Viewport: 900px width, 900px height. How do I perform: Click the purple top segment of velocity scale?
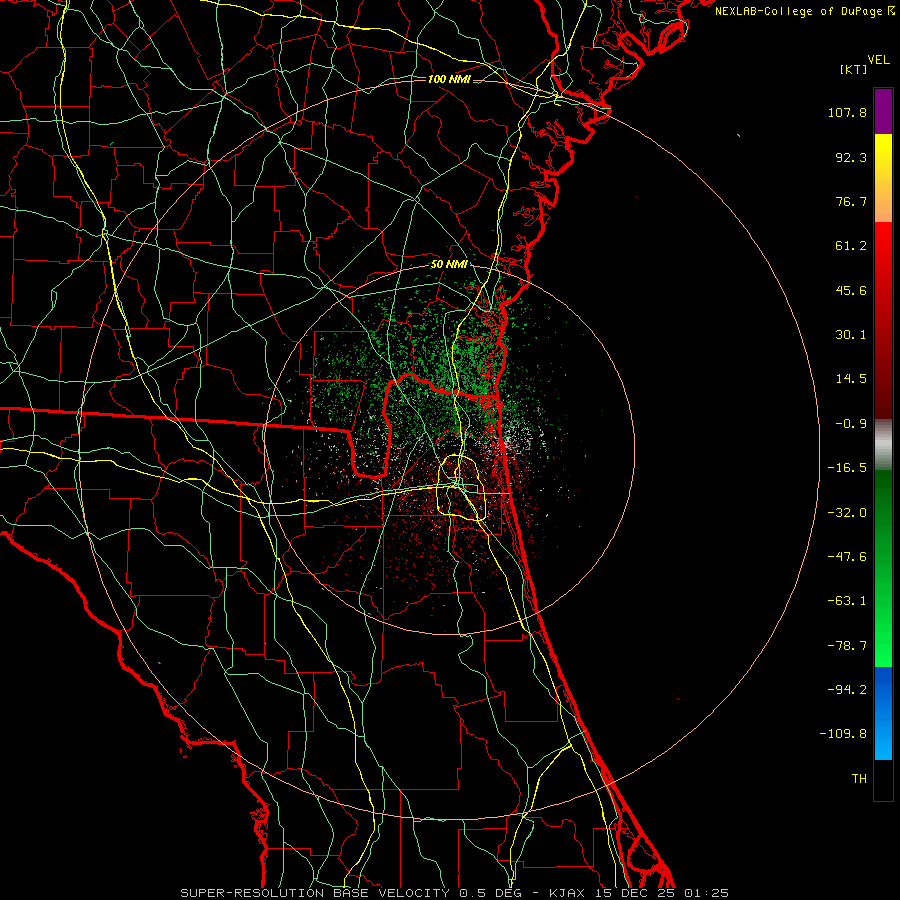point(883,111)
